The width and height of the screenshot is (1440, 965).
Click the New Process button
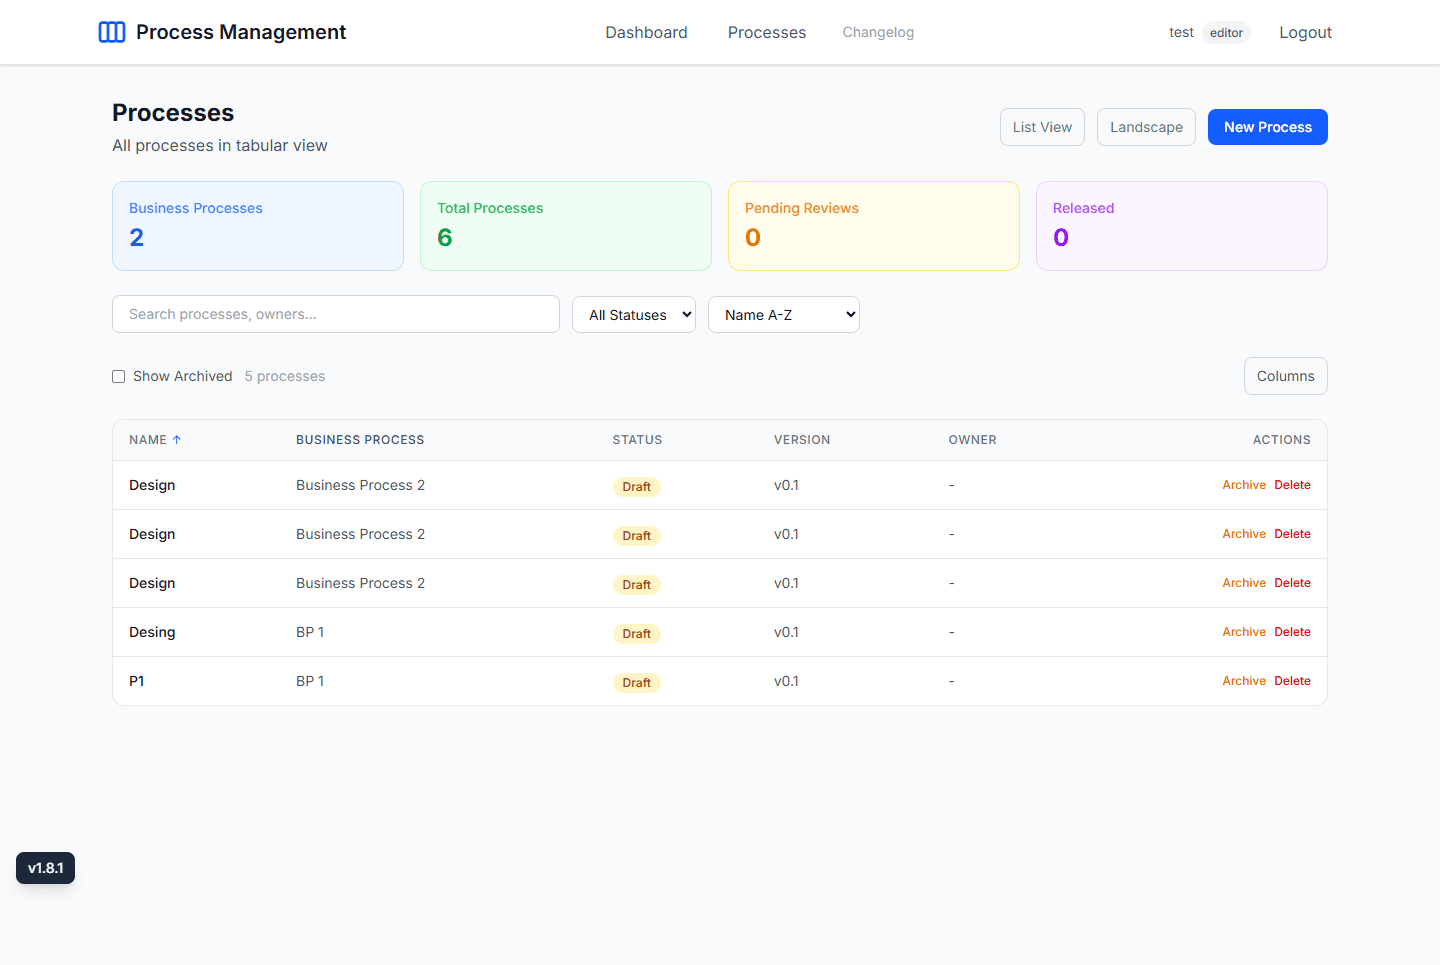[1267, 127]
